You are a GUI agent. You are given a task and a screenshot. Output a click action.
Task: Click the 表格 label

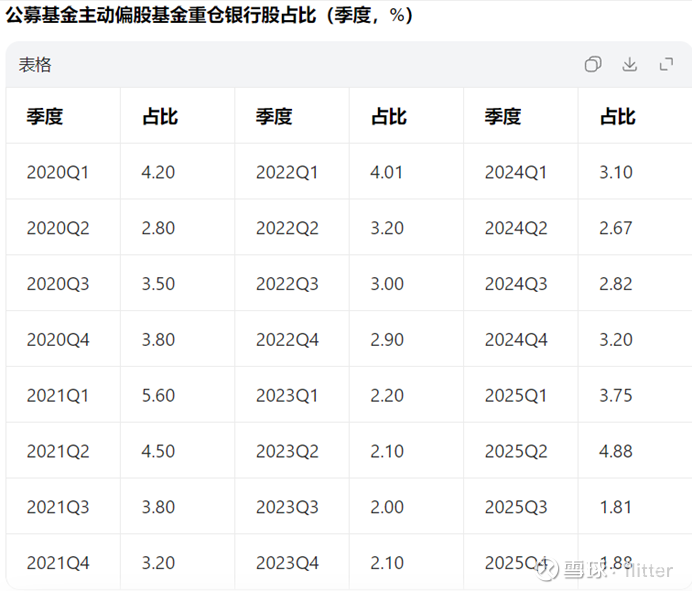(x=35, y=65)
